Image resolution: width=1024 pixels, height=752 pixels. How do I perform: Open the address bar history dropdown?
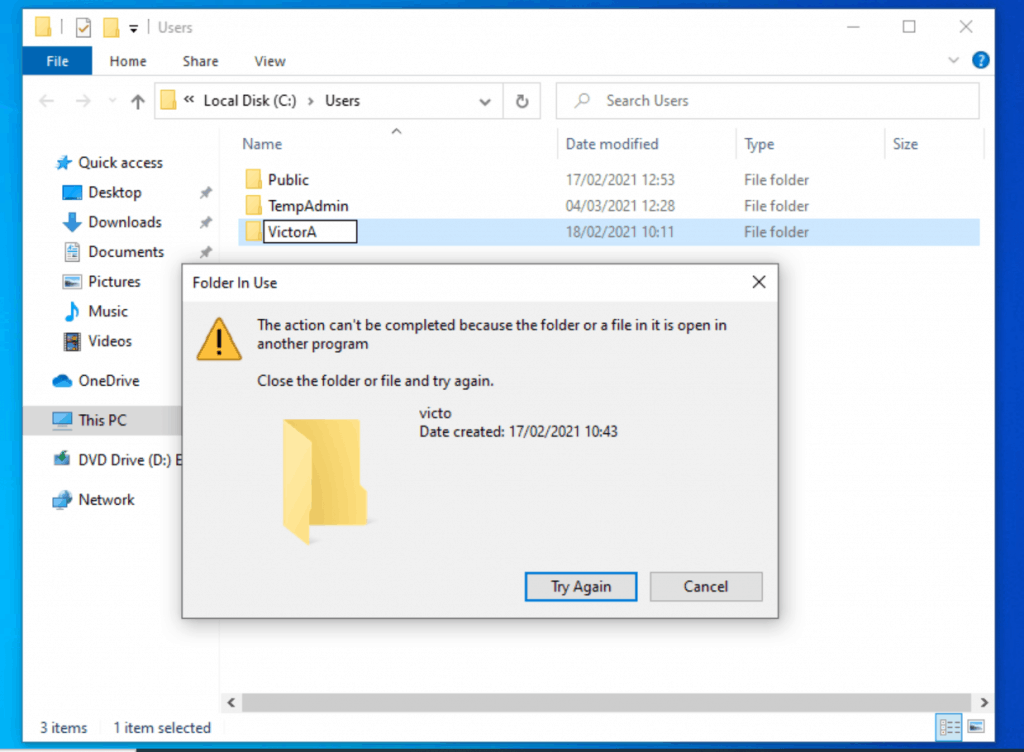click(485, 102)
